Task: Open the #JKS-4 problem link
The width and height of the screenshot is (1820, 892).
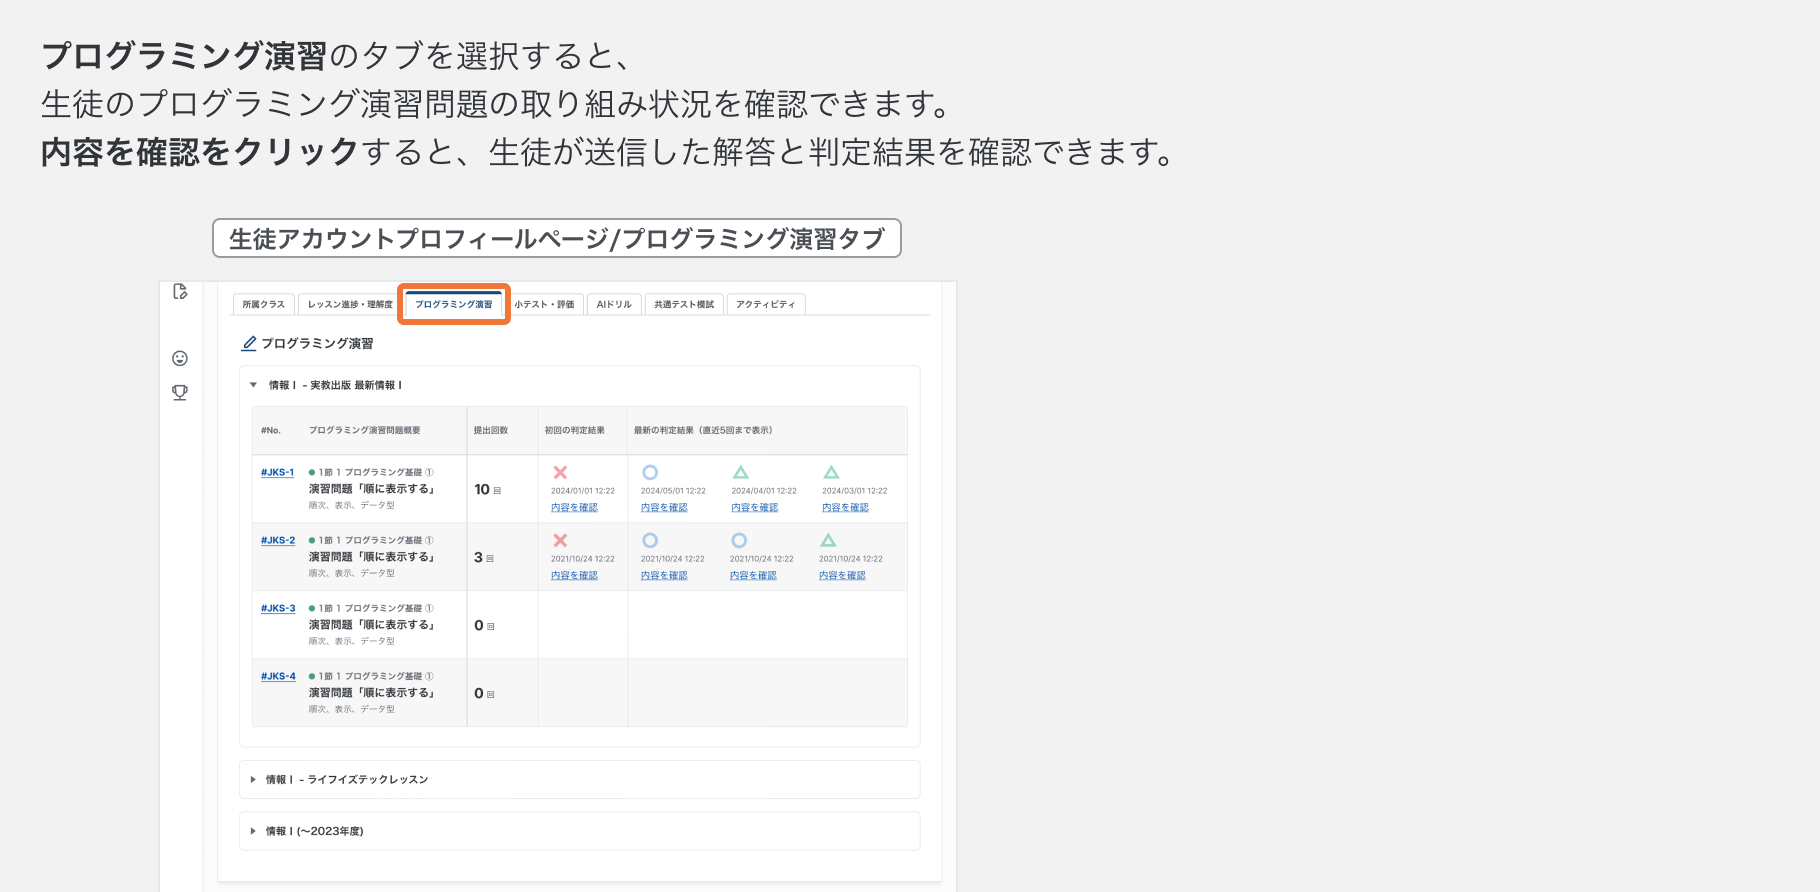Action: click(278, 676)
